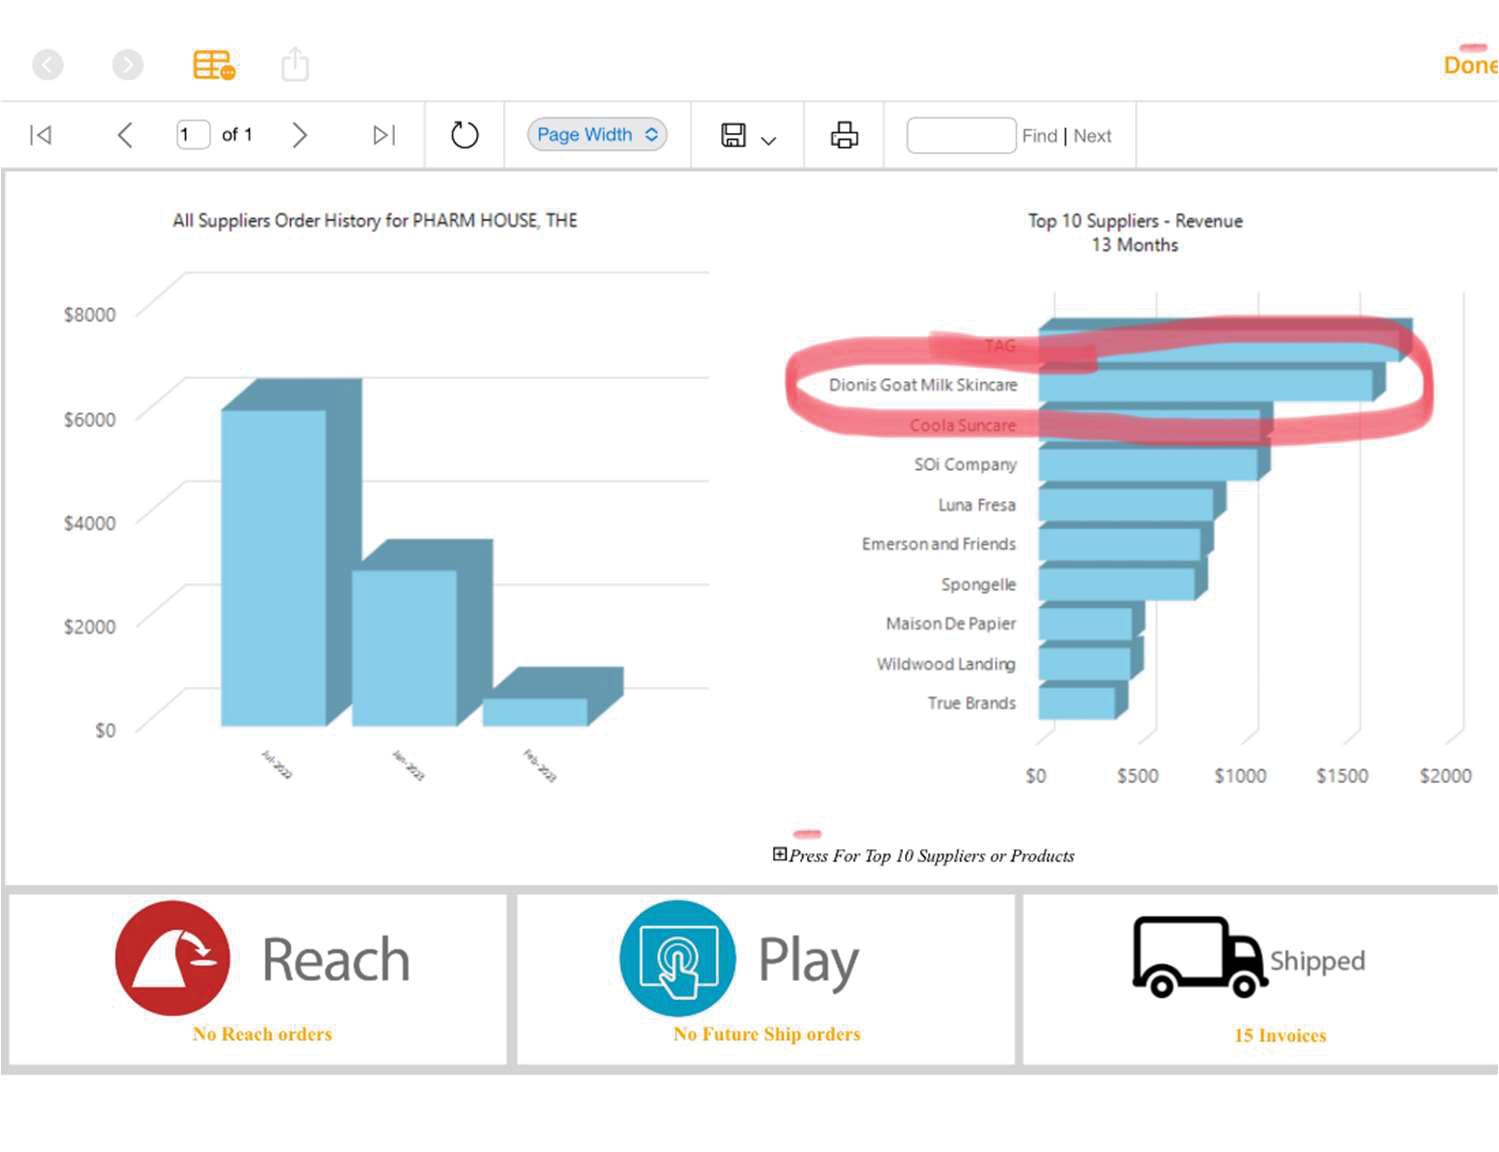
Task: Click the 'SOi Company' supplier label
Action: pyautogui.click(x=965, y=465)
